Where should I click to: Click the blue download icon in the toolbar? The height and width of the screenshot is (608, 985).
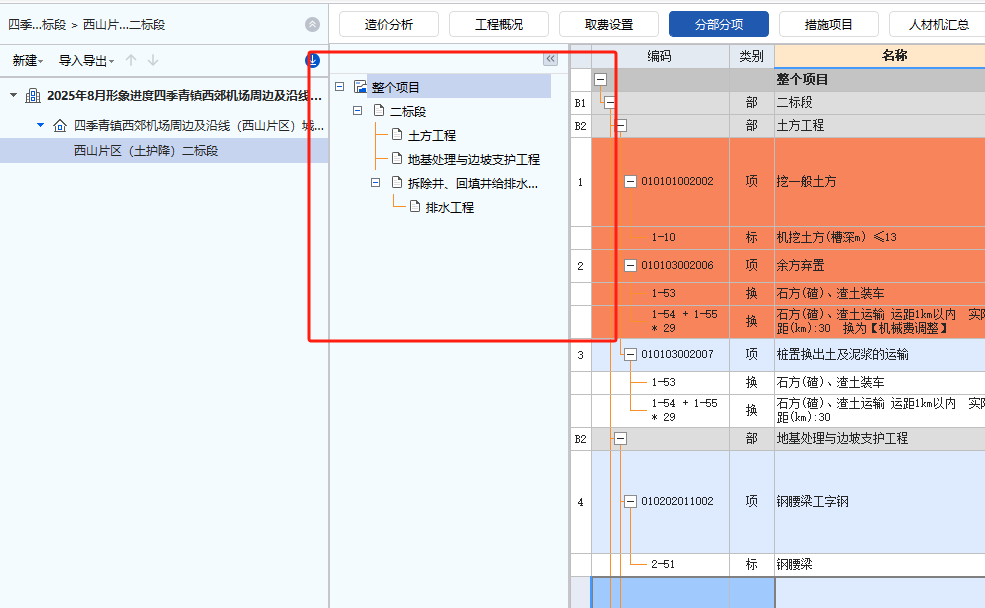click(x=313, y=60)
